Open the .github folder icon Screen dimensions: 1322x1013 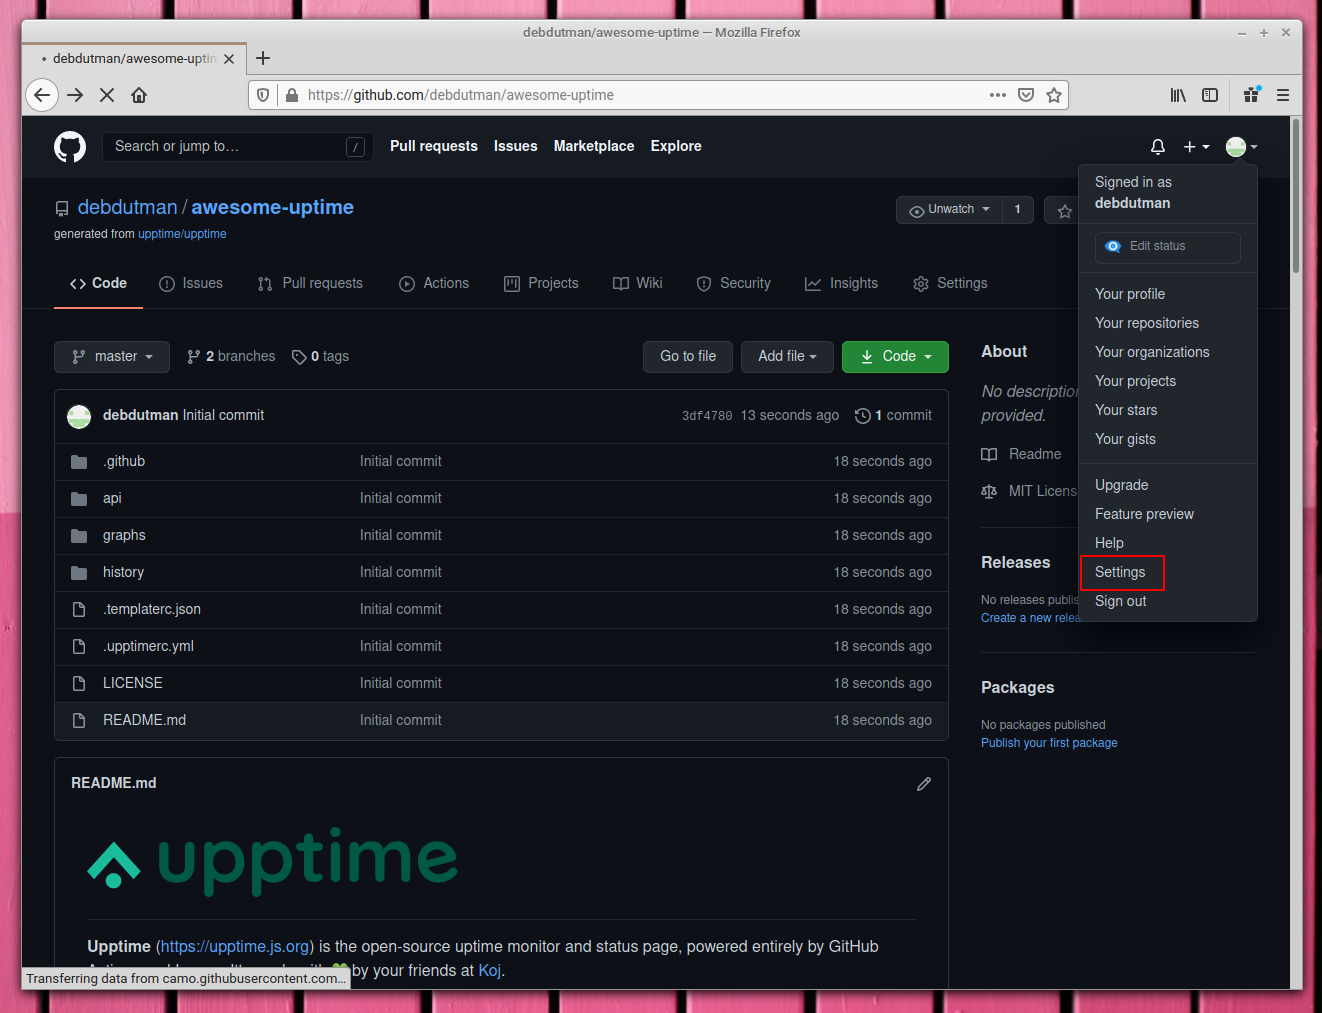click(79, 461)
